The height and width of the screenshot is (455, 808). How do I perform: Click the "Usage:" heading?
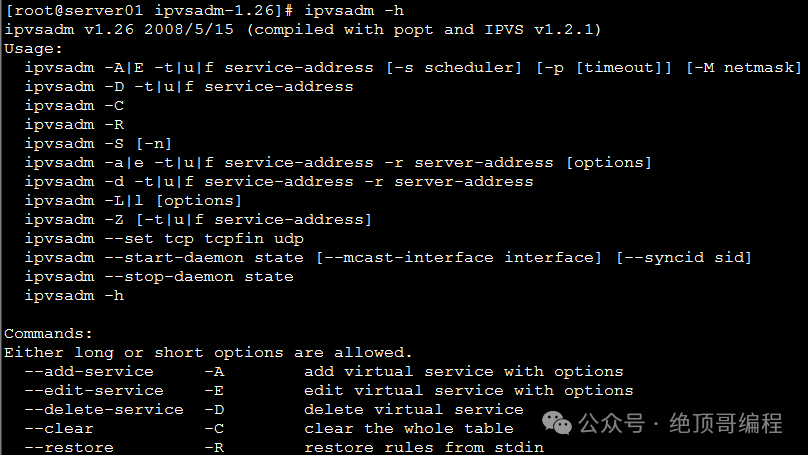[x=33, y=48]
